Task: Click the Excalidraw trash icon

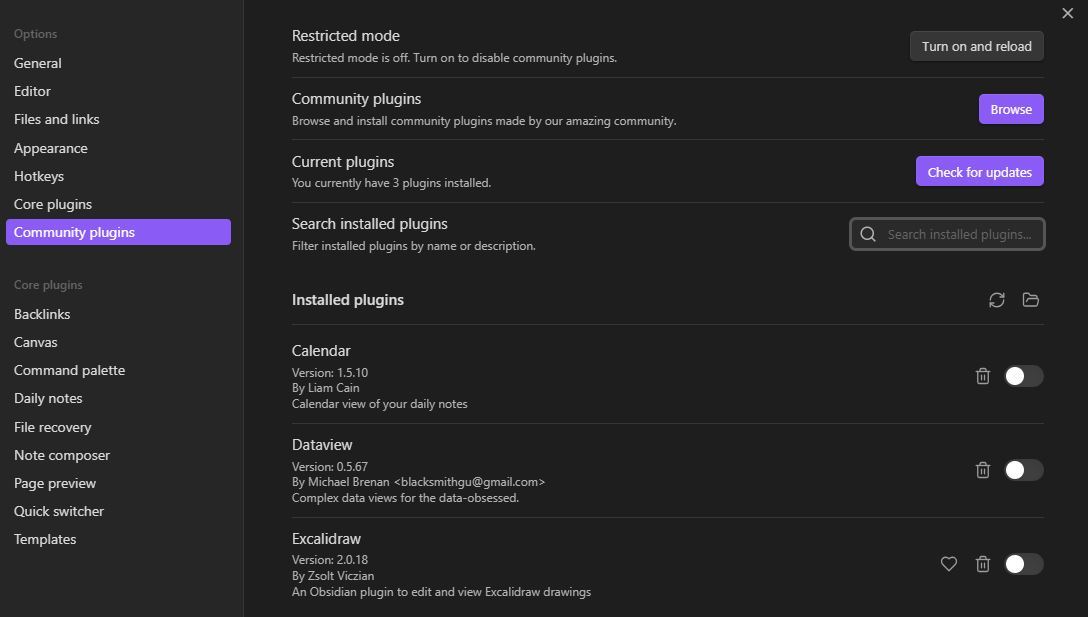Action: [983, 564]
